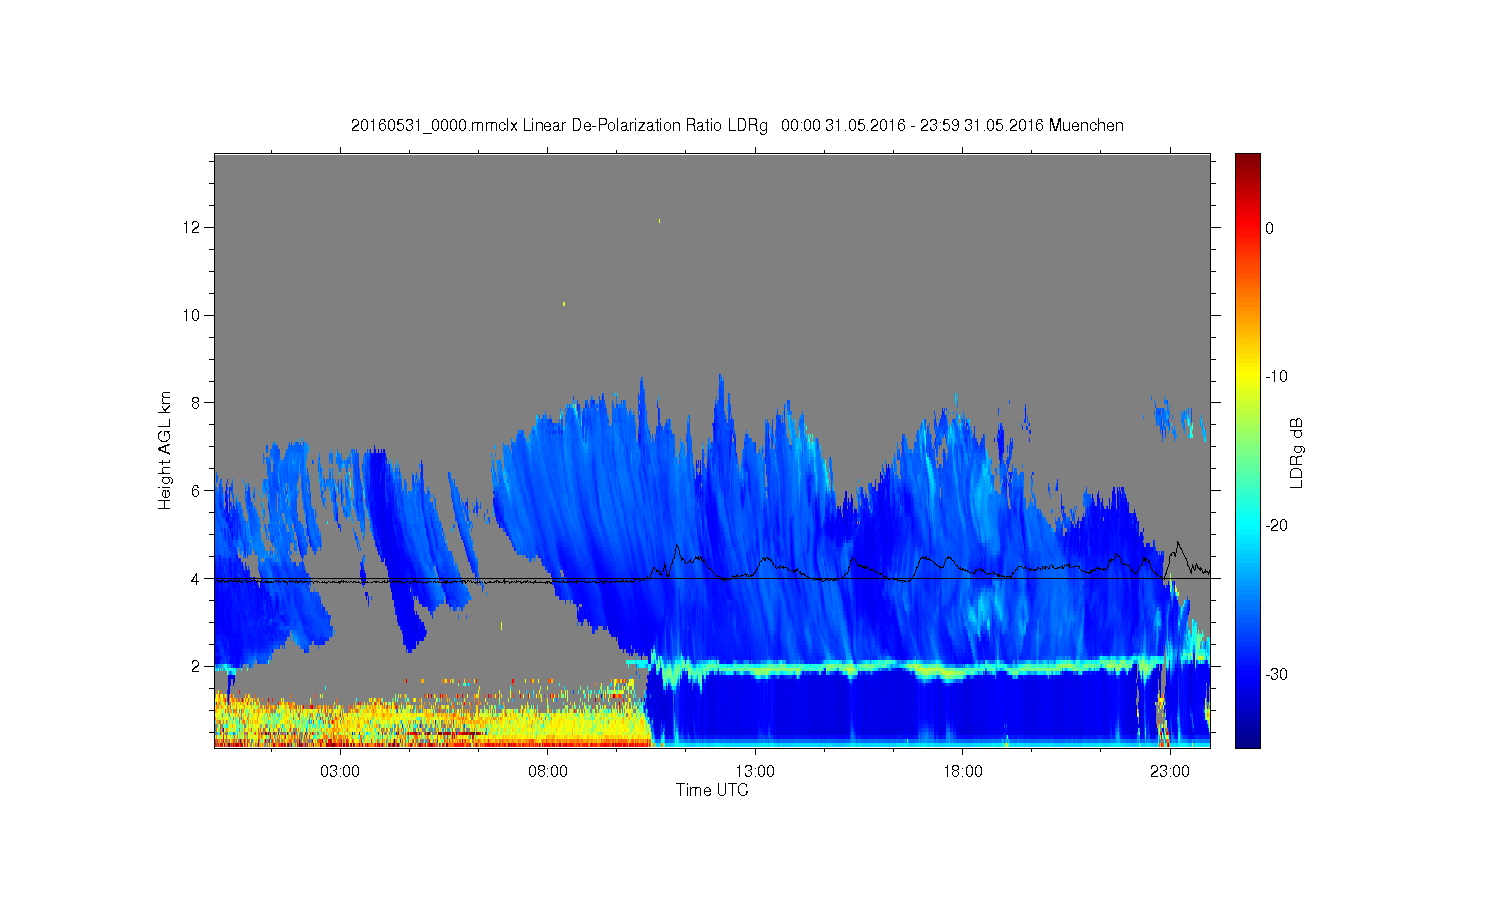
Task: Click the 'Height AGL km' y-axis label
Action: [x=165, y=450]
